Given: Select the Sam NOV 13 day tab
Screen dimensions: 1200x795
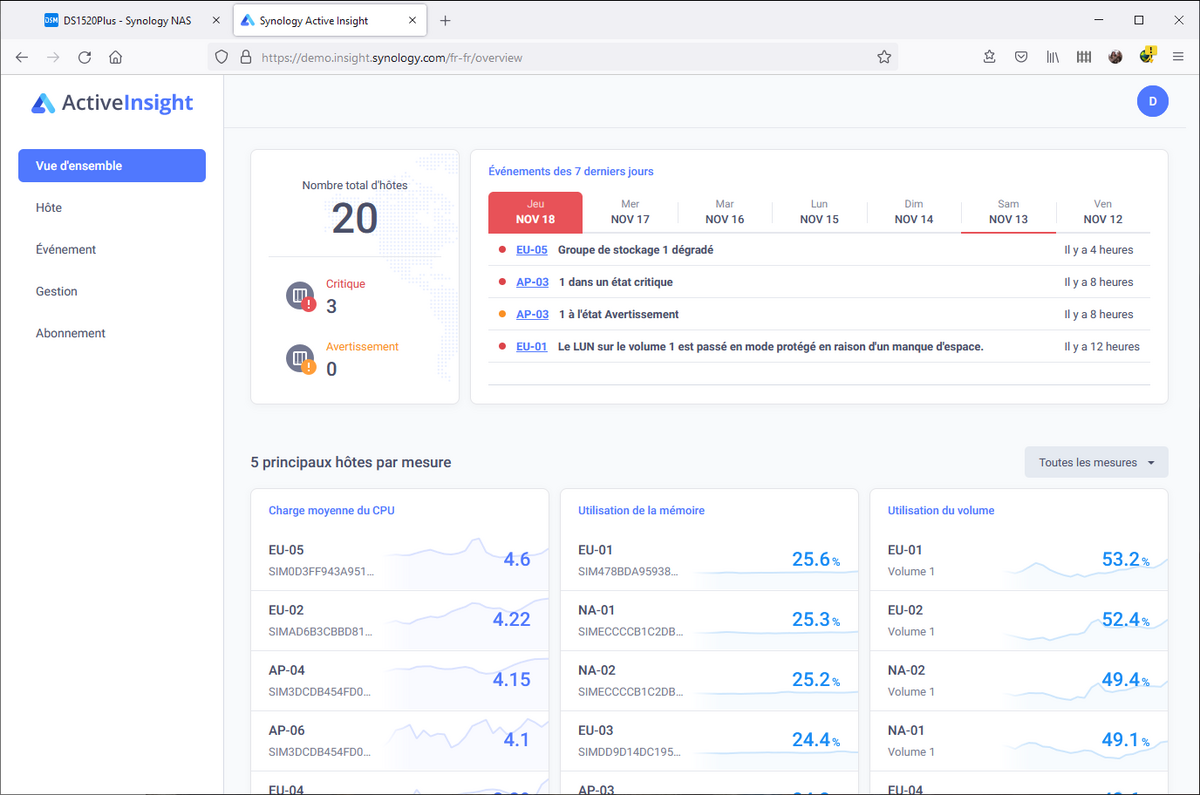Looking at the screenshot, I should pos(1008,212).
